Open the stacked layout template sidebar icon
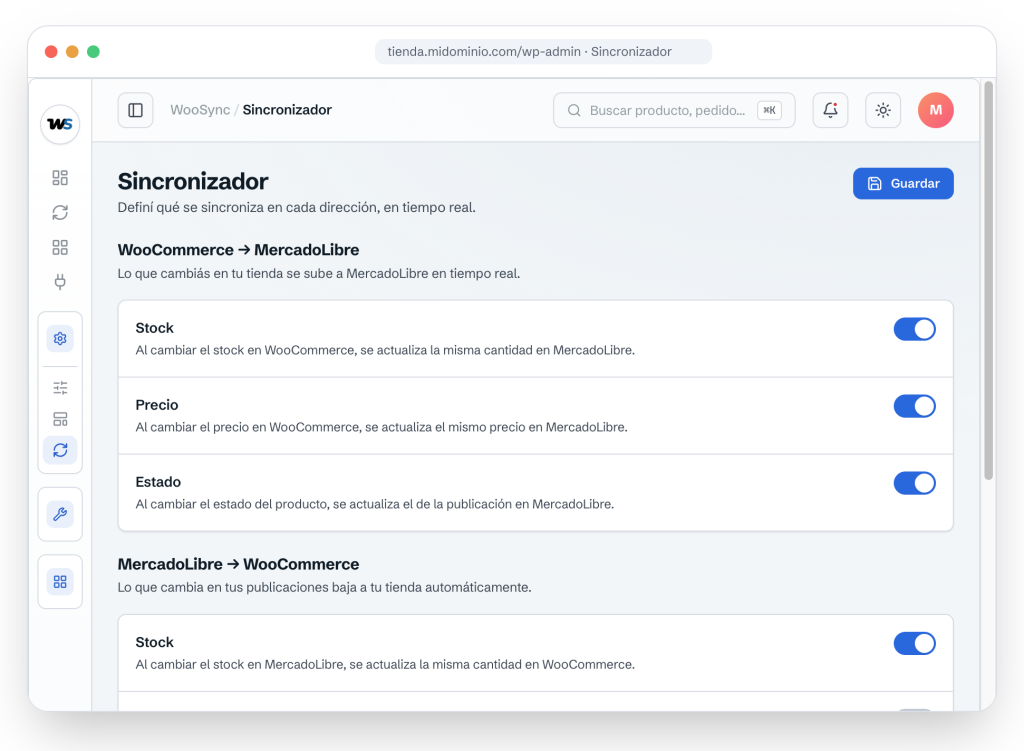This screenshot has height=751, width=1024. click(x=60, y=419)
